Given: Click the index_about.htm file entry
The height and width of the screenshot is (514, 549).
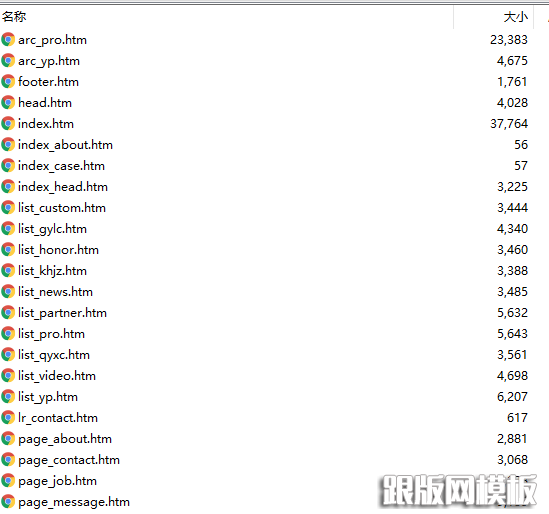Looking at the screenshot, I should 65,145.
